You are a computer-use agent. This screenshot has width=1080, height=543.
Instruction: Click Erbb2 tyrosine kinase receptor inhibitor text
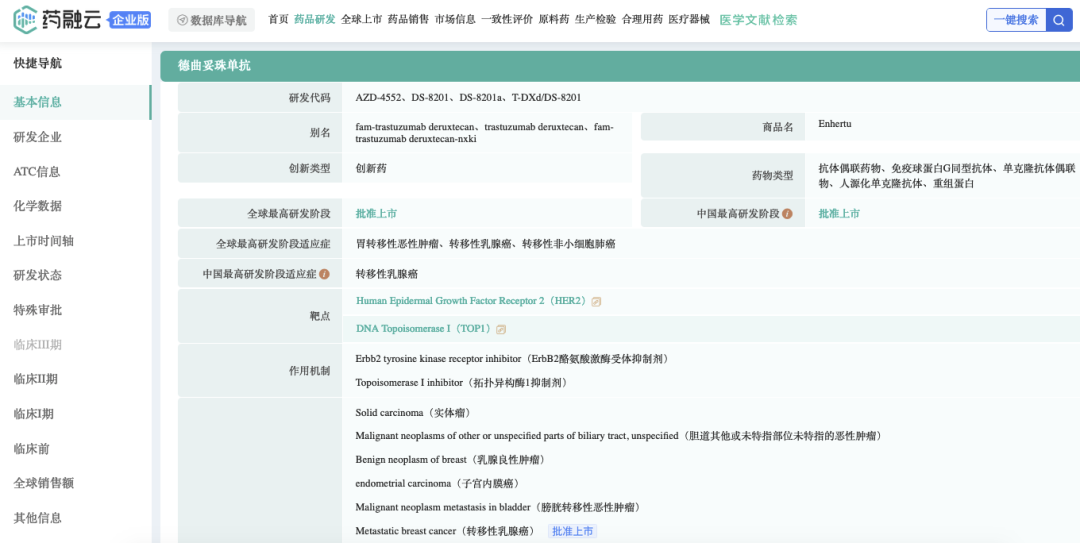[x=512, y=359]
